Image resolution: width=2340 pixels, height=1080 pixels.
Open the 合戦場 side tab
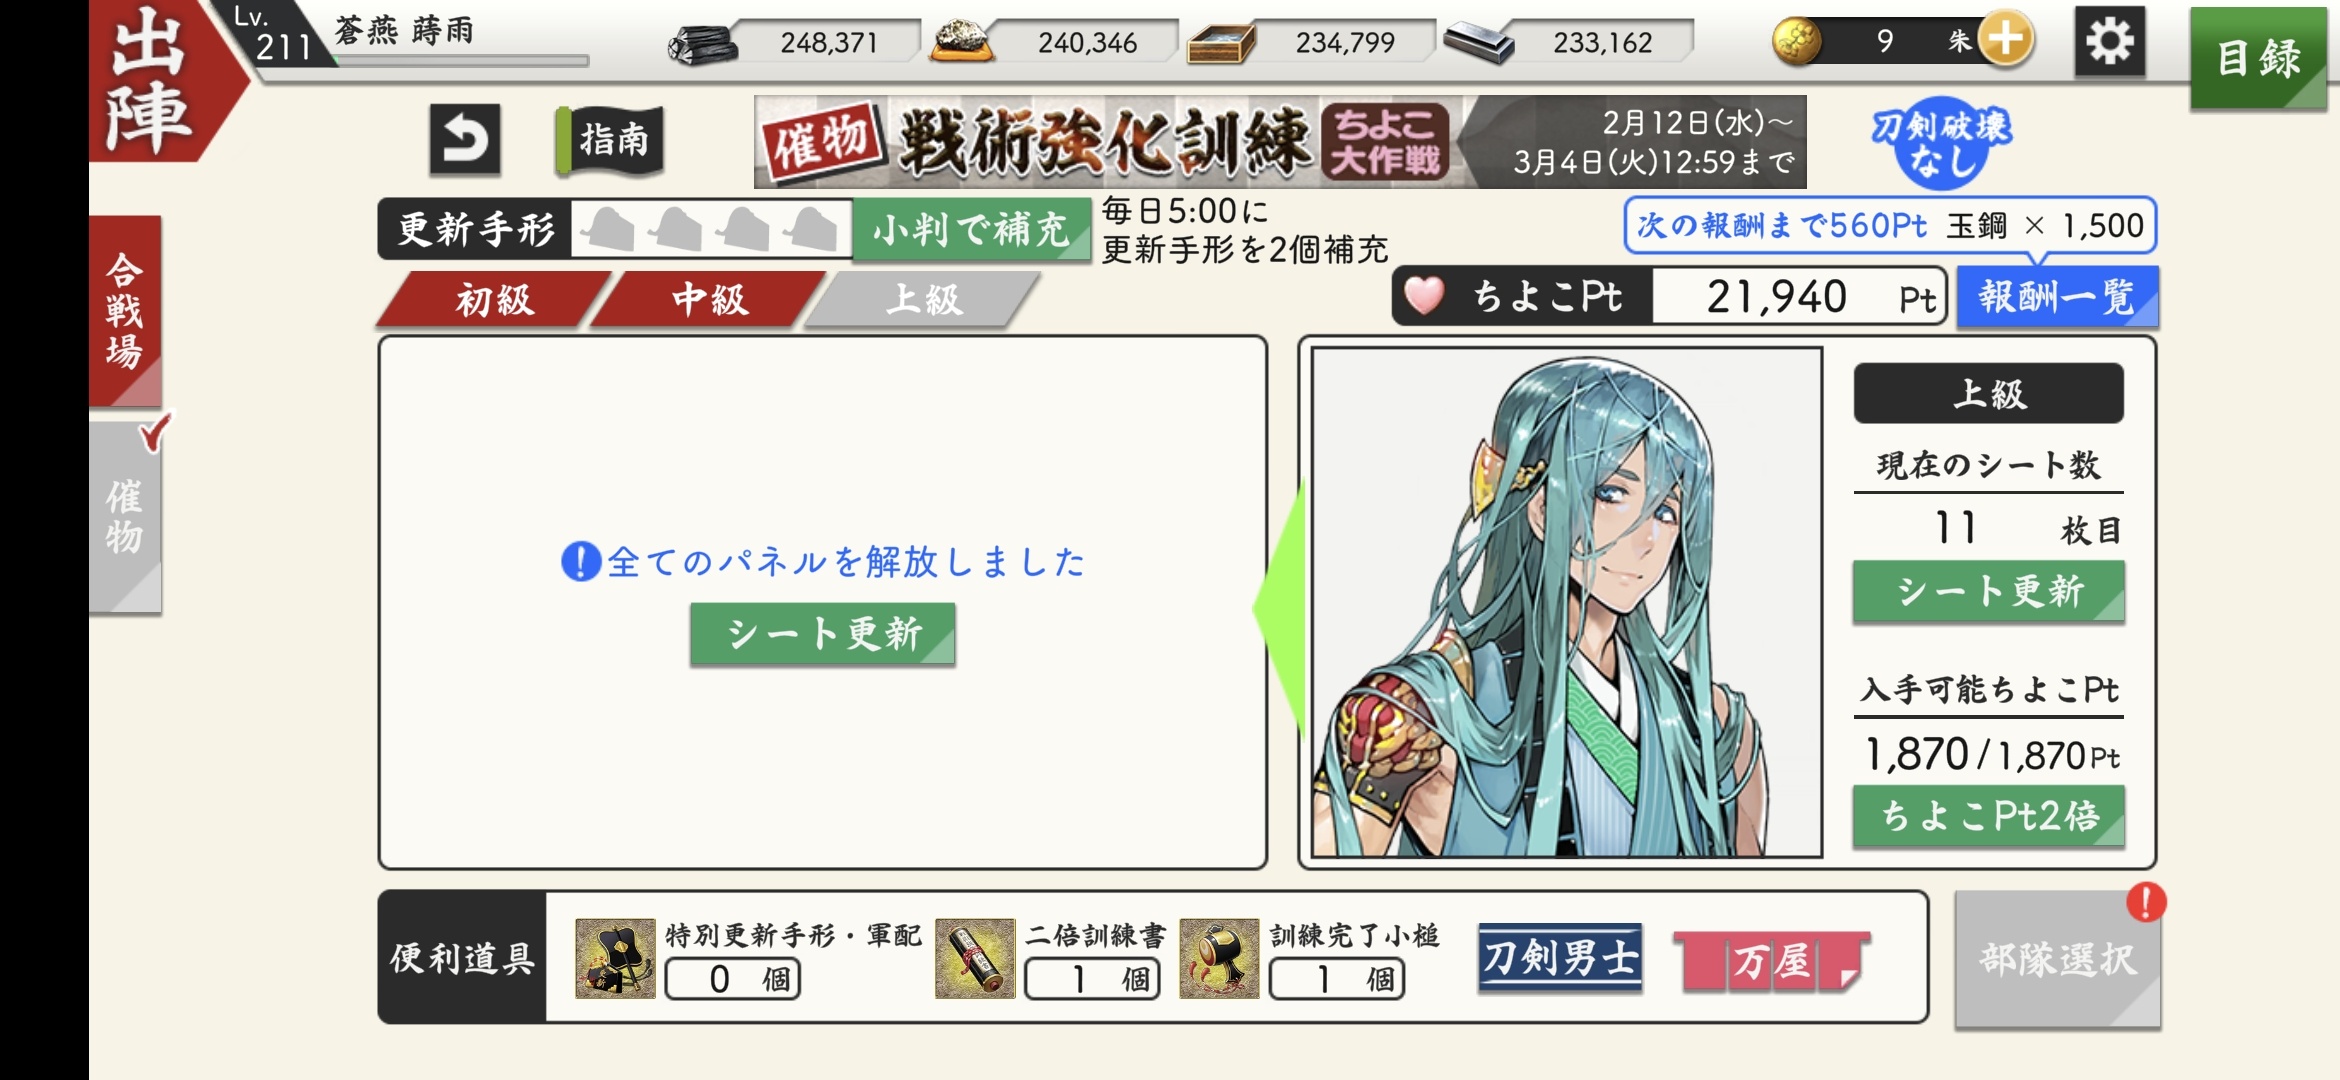click(125, 310)
